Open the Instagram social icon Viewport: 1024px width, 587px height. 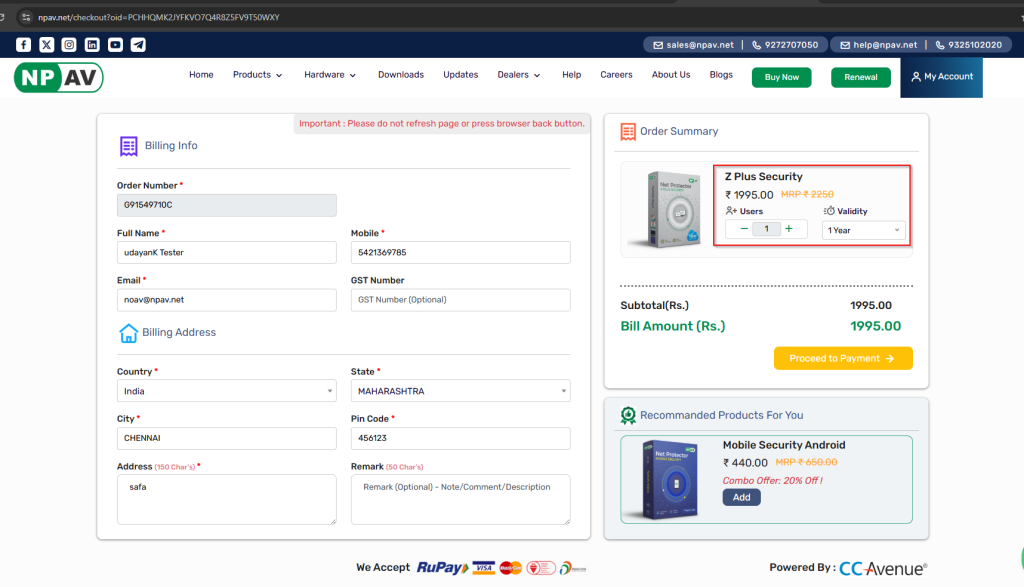[69, 45]
